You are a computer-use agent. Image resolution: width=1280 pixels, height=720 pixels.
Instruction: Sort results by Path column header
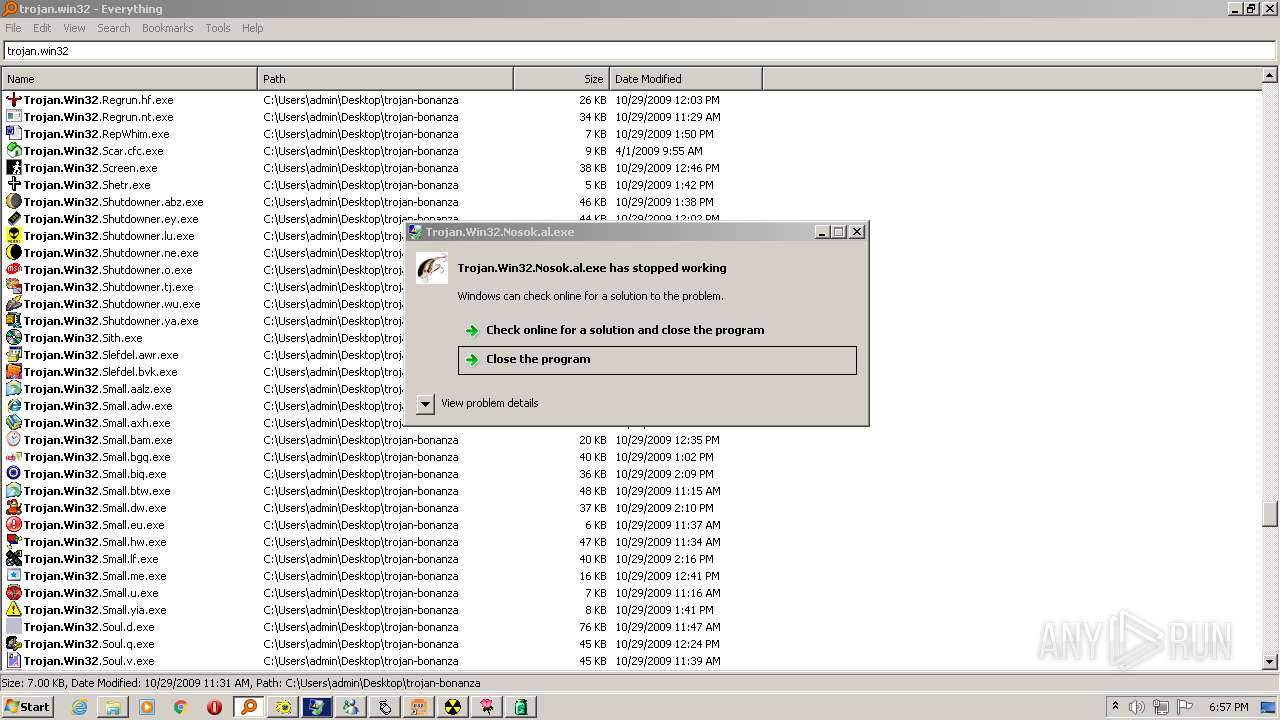385,79
